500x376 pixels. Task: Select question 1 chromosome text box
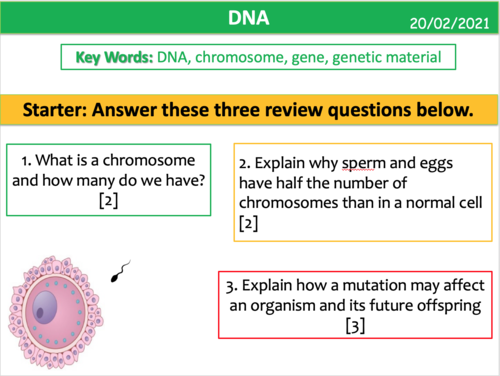109,180
